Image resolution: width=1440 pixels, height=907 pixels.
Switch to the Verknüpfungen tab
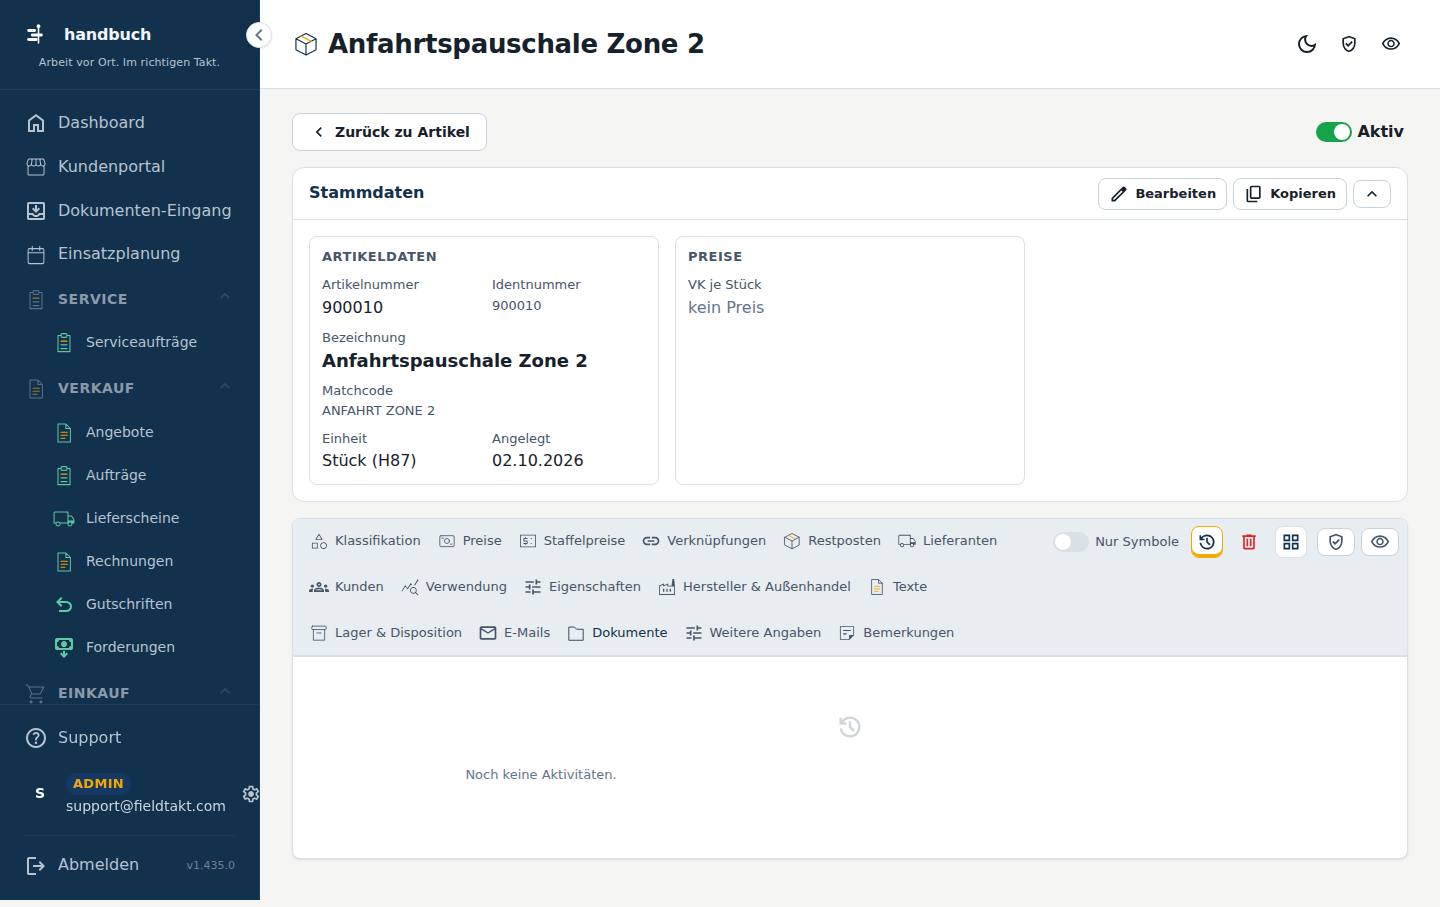(x=704, y=541)
